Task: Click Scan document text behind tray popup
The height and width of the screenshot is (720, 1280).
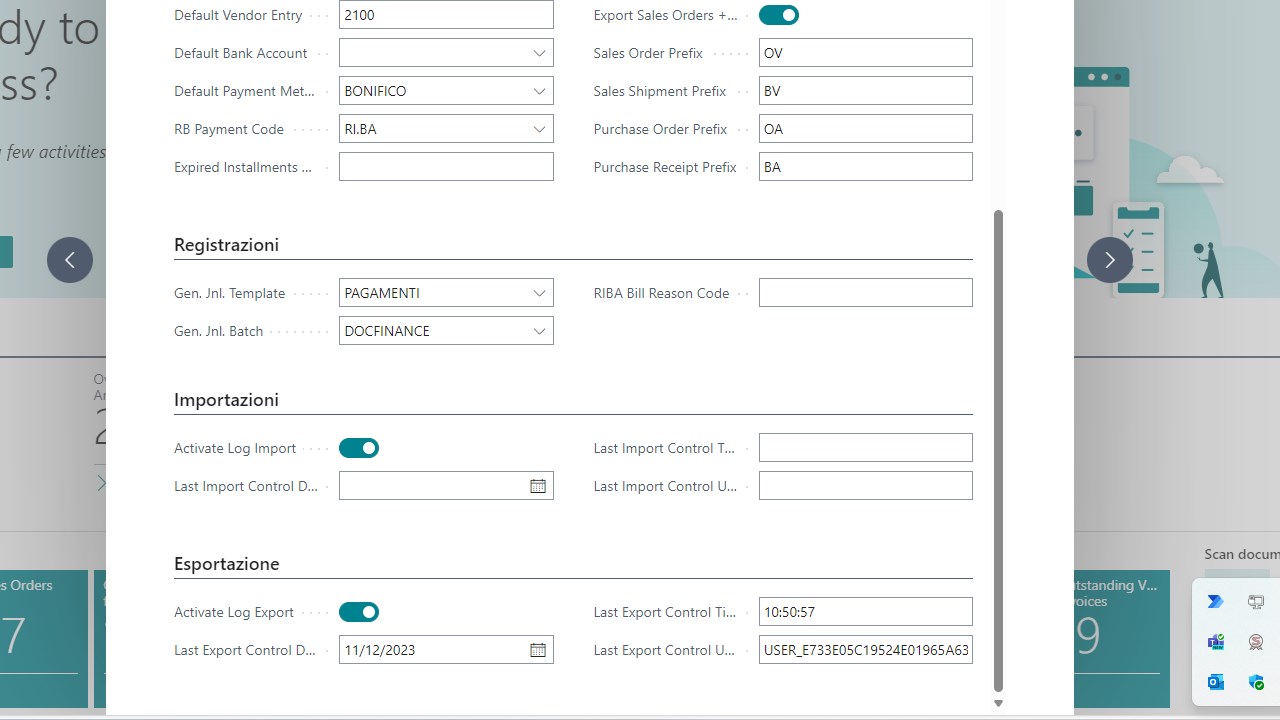Action: point(1241,554)
